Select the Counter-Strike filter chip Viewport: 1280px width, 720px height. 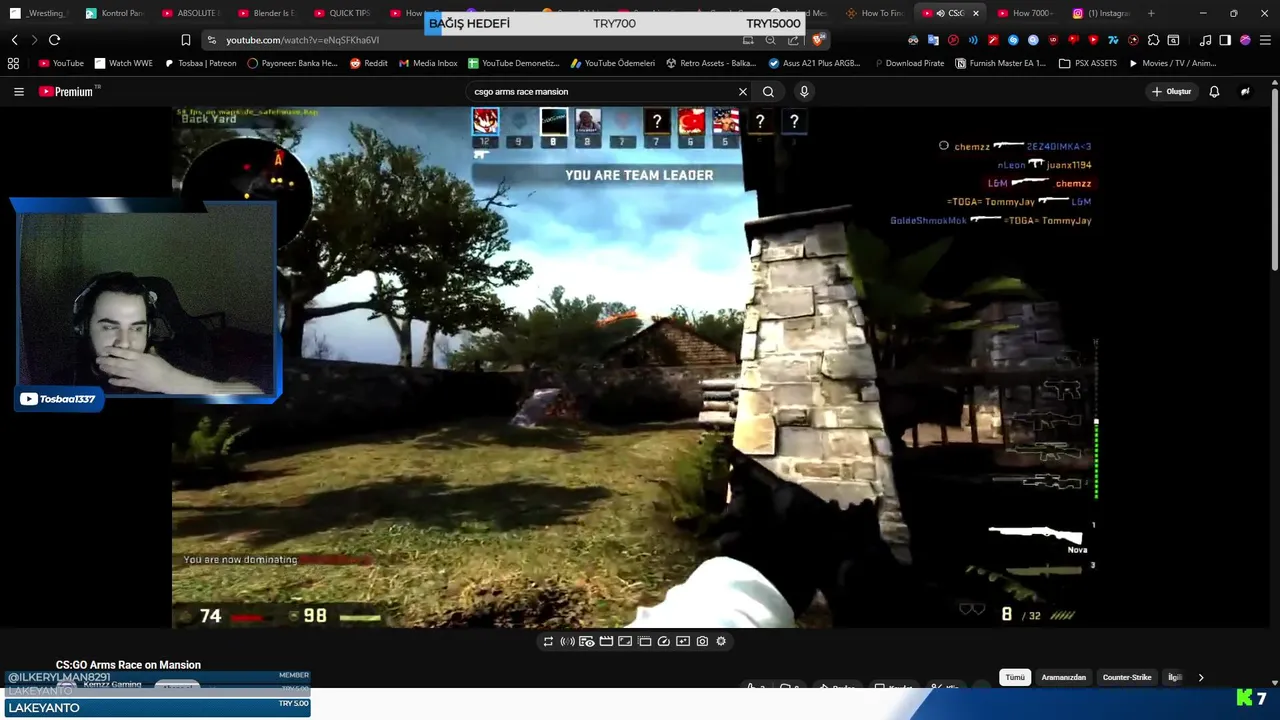[1127, 677]
